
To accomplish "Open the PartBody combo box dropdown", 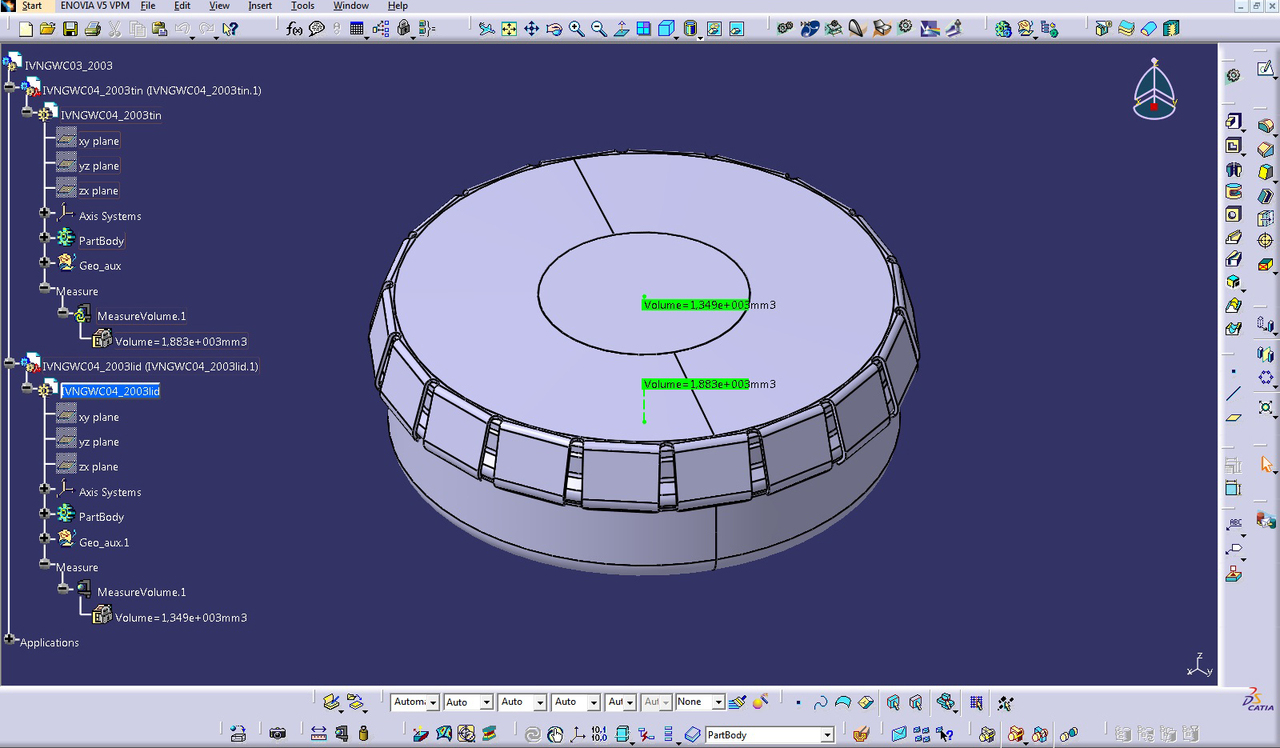I will point(827,735).
